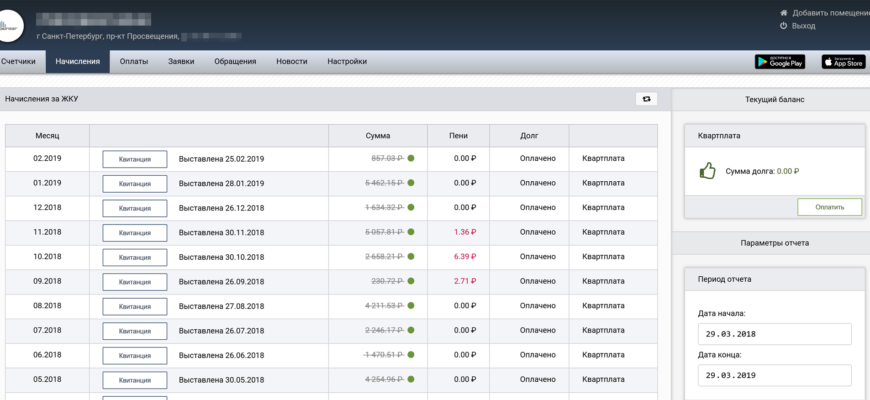
Task: Click the green status dot for 09.2018
Action: point(411,281)
